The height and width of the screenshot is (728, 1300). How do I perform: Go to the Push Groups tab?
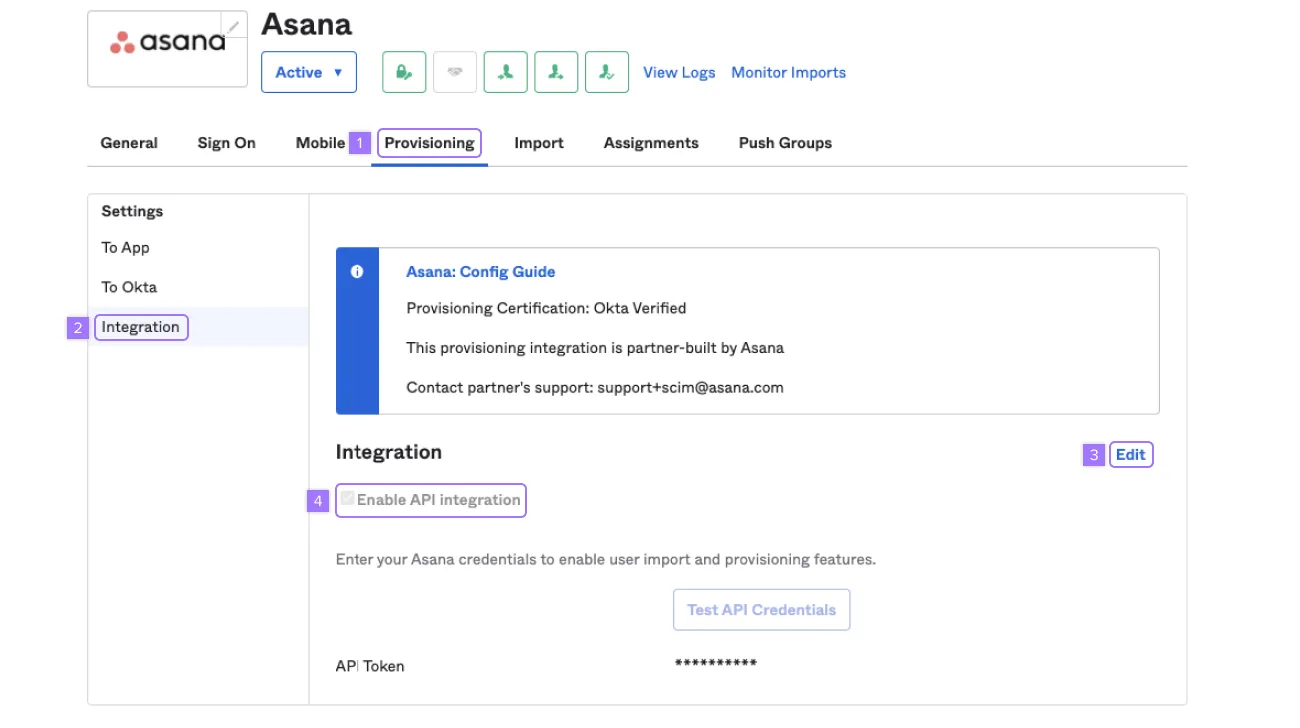(785, 143)
